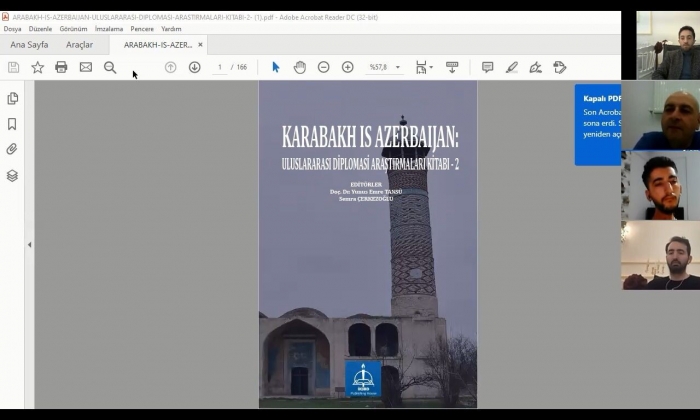The image size is (700, 420).
Task: Click the Adobe PDF icon in title bar
Action: point(5,17)
